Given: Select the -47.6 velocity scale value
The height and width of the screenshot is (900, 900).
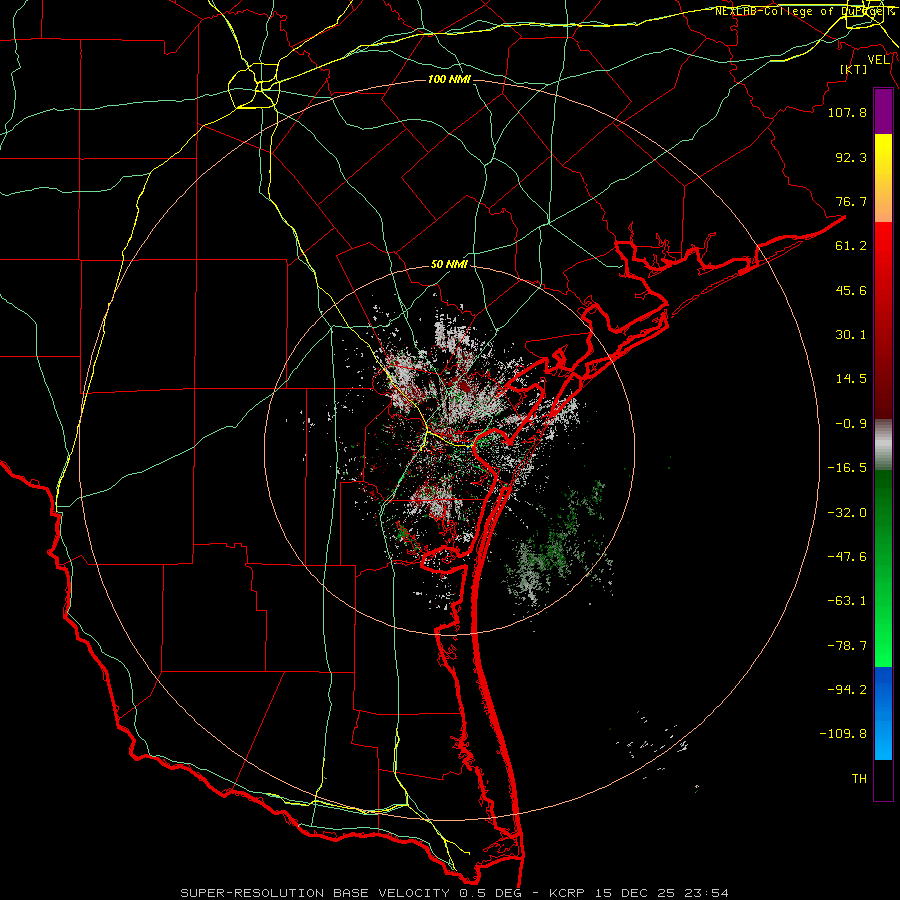Looking at the screenshot, I should pos(847,557).
